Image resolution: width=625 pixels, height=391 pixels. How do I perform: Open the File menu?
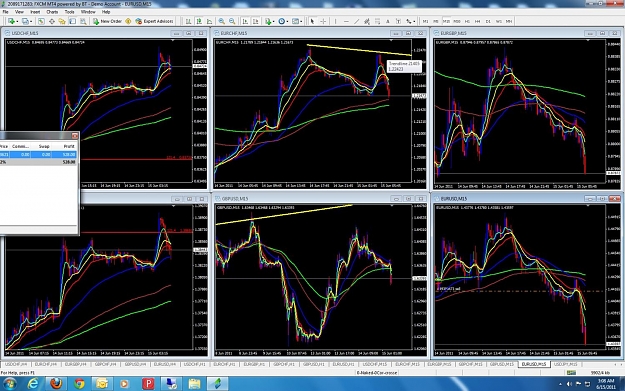(x=6, y=12)
